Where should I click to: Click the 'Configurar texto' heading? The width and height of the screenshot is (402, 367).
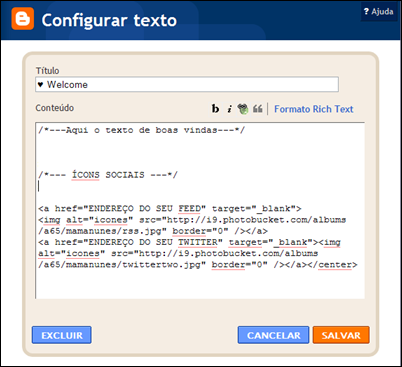pyautogui.click(x=109, y=20)
